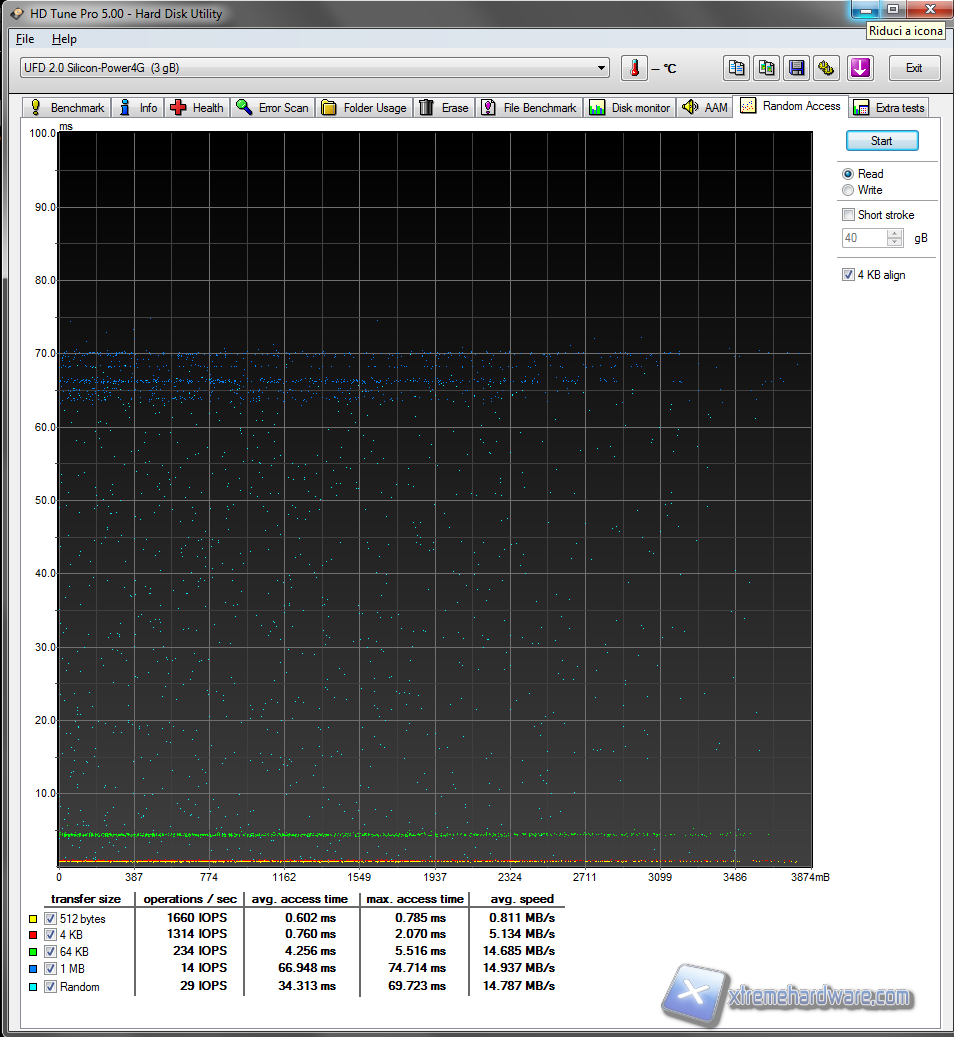
Task: Save screenshot using floppy disk icon
Action: [x=797, y=68]
